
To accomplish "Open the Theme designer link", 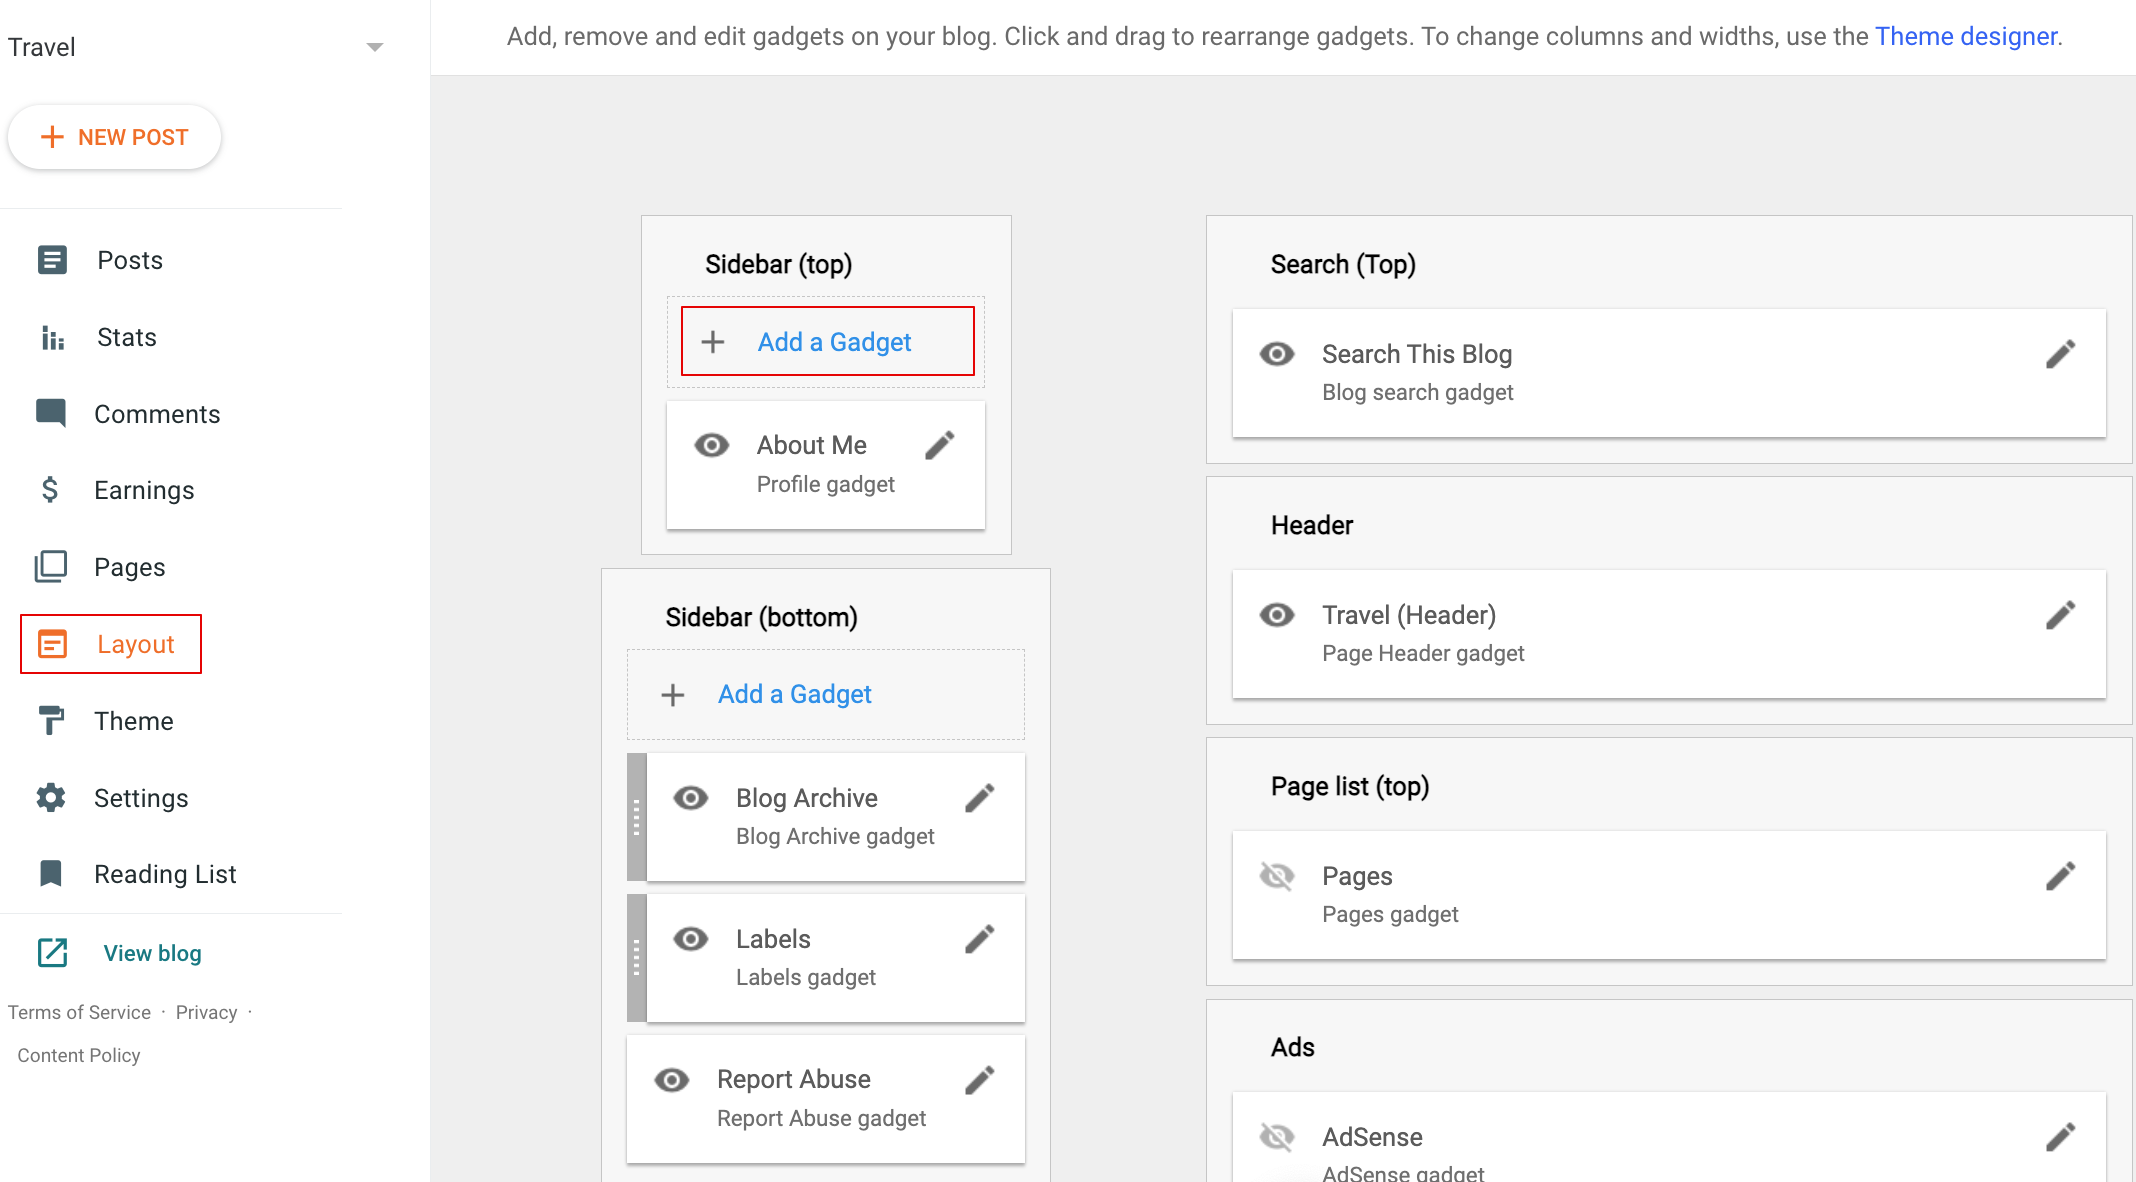I will tap(1966, 36).
